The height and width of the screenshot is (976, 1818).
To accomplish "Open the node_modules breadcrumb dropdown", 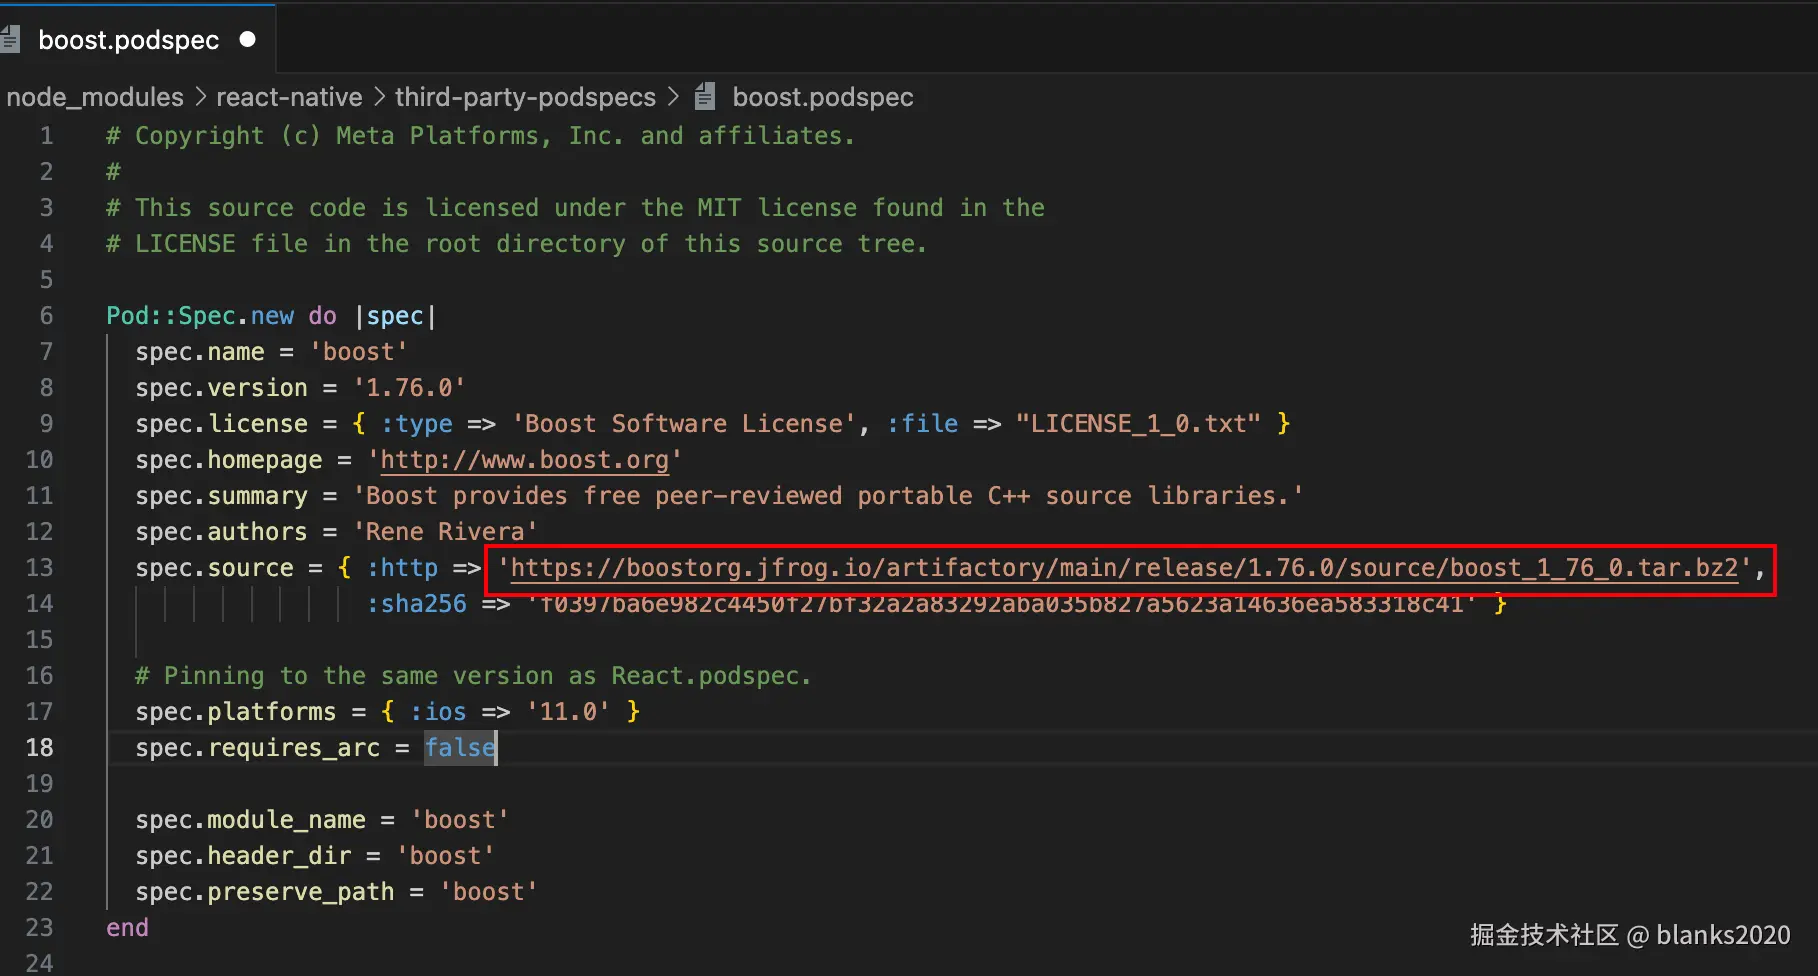I will click(95, 97).
